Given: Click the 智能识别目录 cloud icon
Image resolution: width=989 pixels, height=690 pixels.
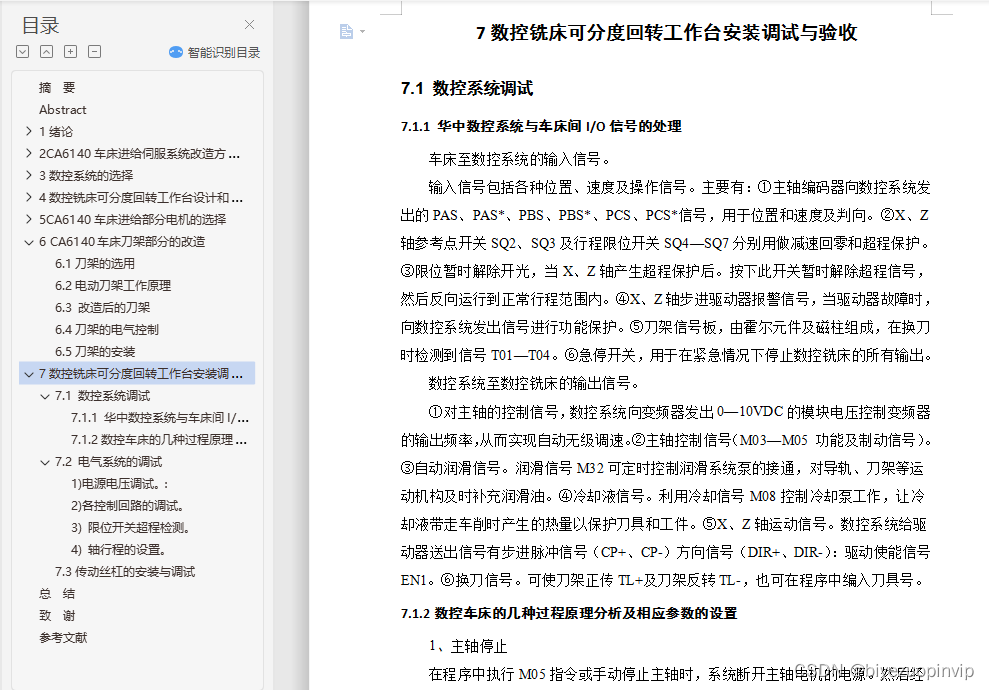Looking at the screenshot, I should pos(176,52).
